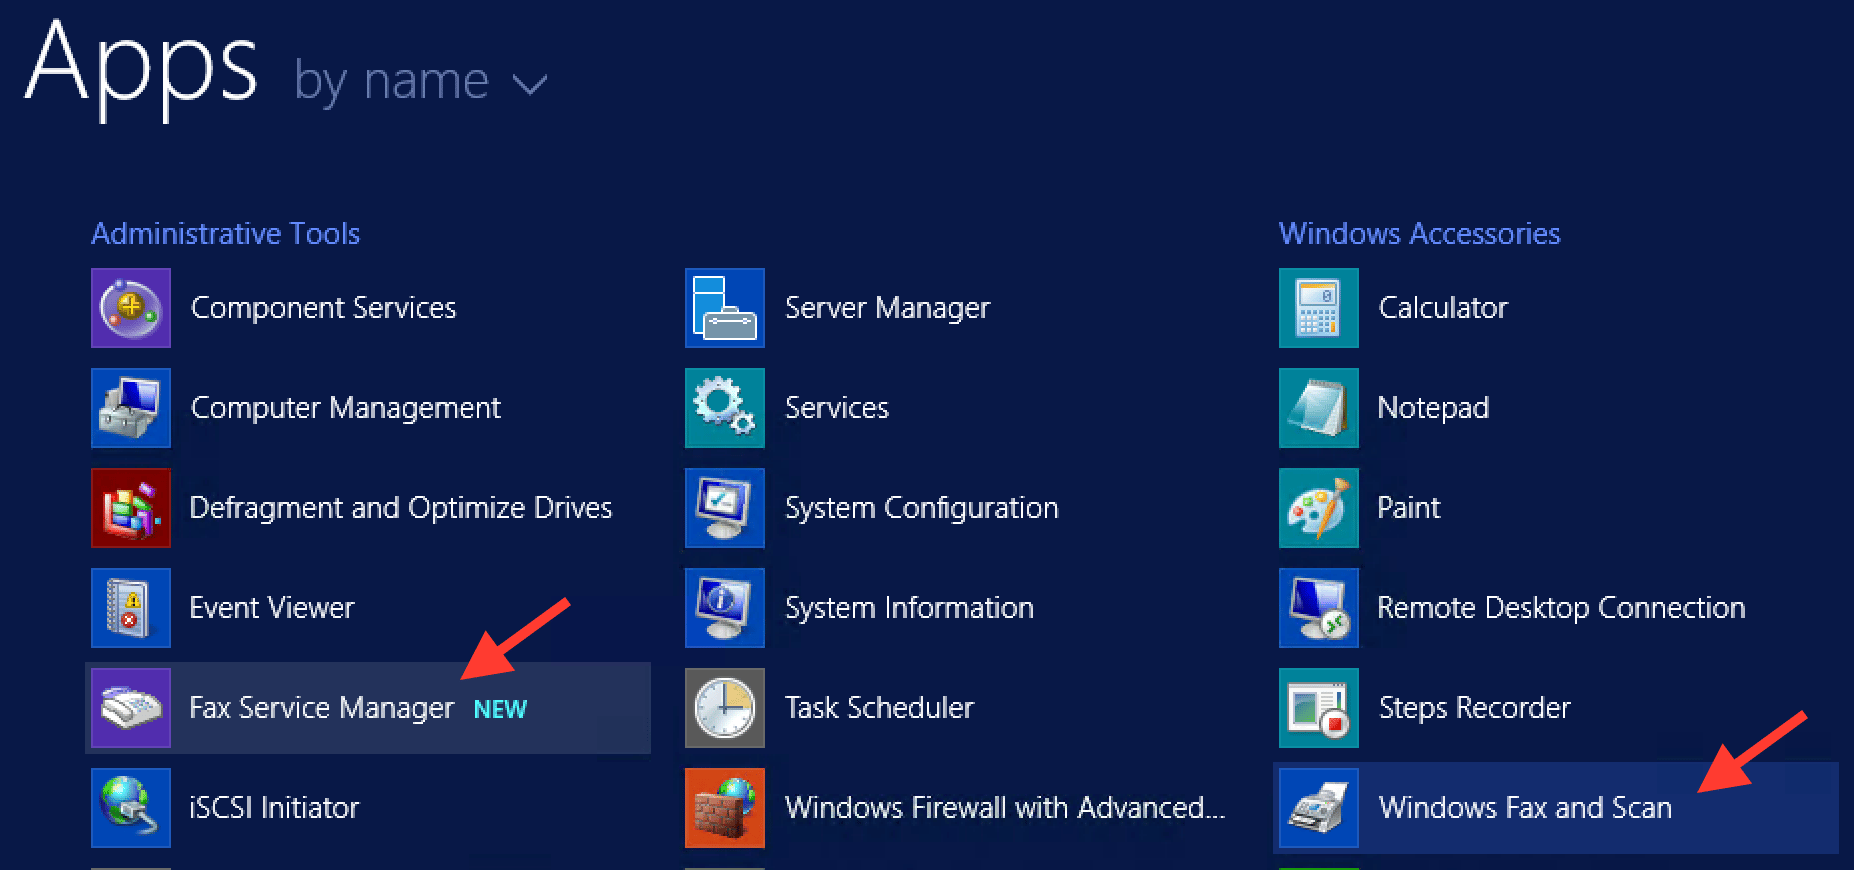Click the System Information monitor icon
This screenshot has width=1854, height=870.
click(x=725, y=608)
